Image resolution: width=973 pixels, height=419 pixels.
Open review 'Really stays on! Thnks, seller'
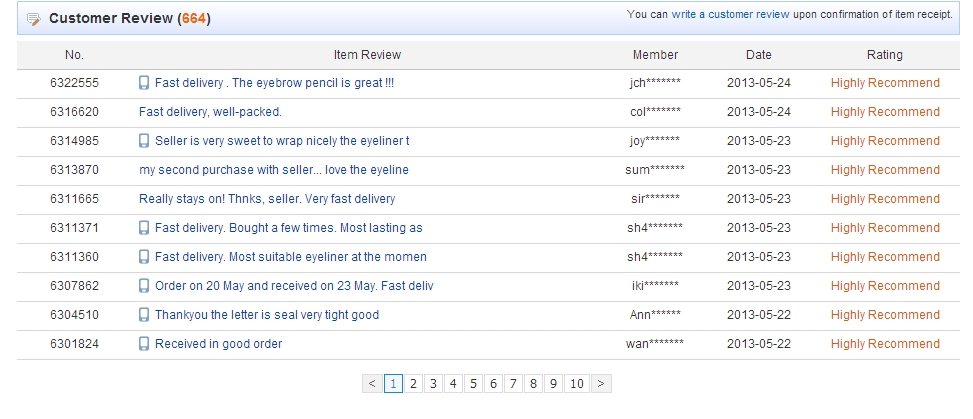click(x=267, y=199)
